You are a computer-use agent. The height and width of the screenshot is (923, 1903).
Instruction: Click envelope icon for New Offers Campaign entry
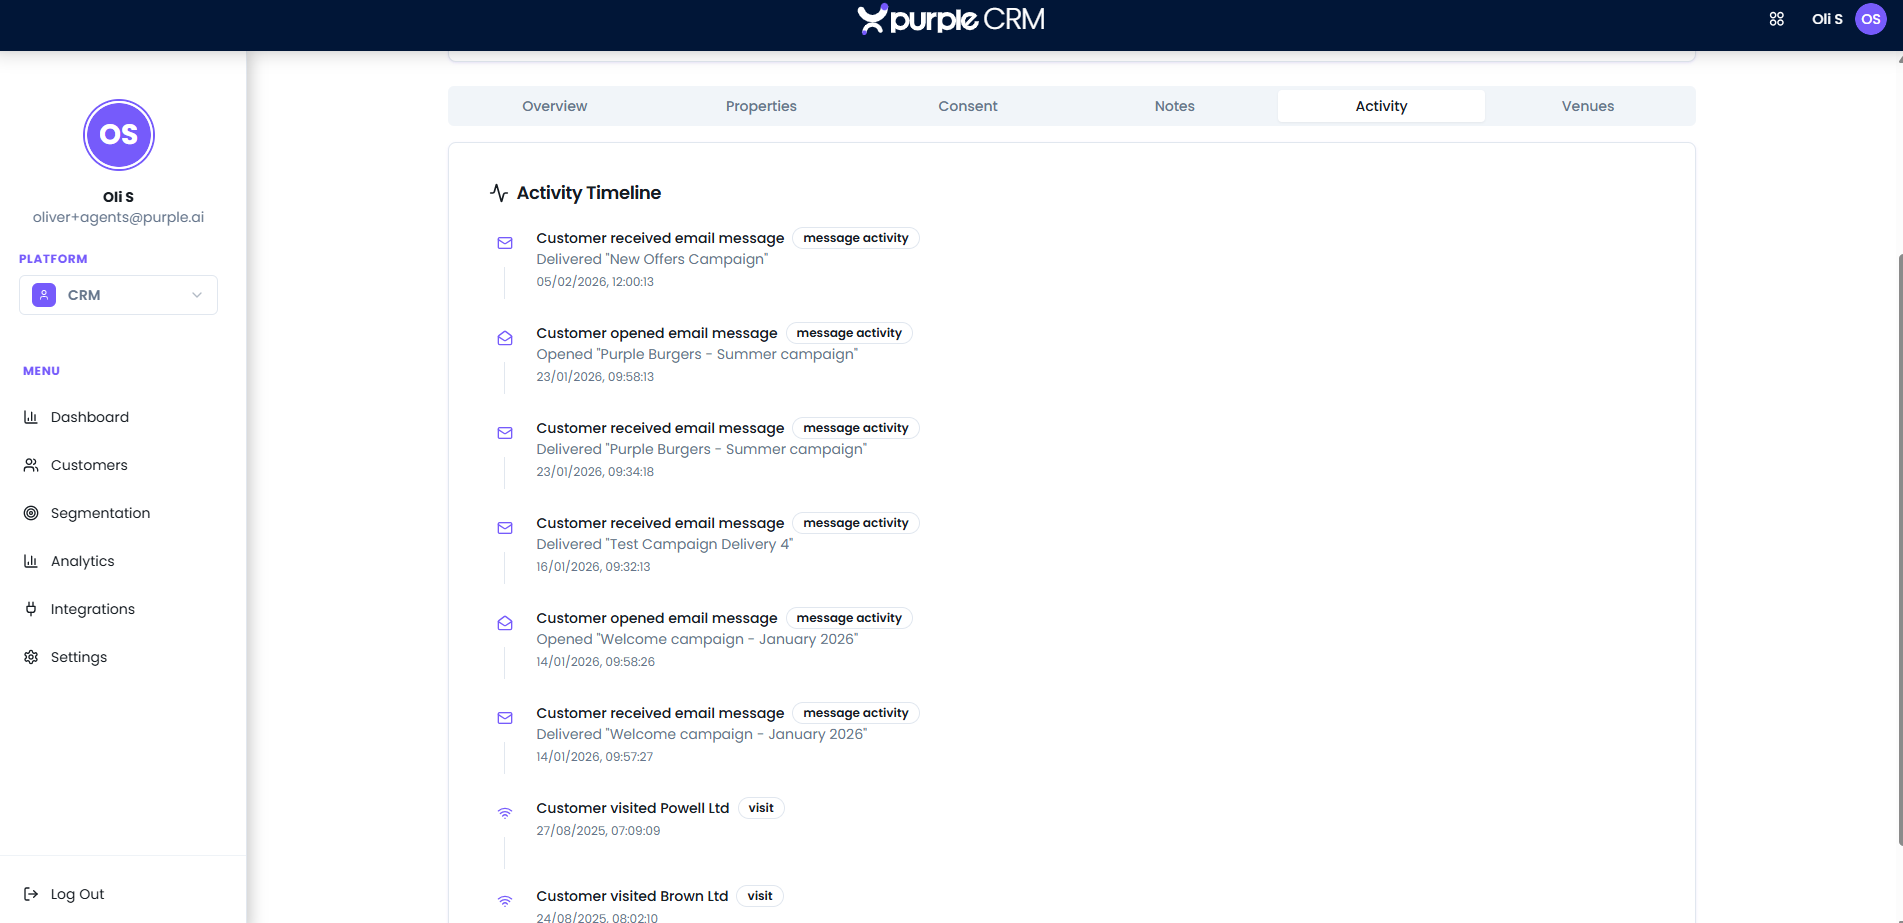tap(505, 243)
